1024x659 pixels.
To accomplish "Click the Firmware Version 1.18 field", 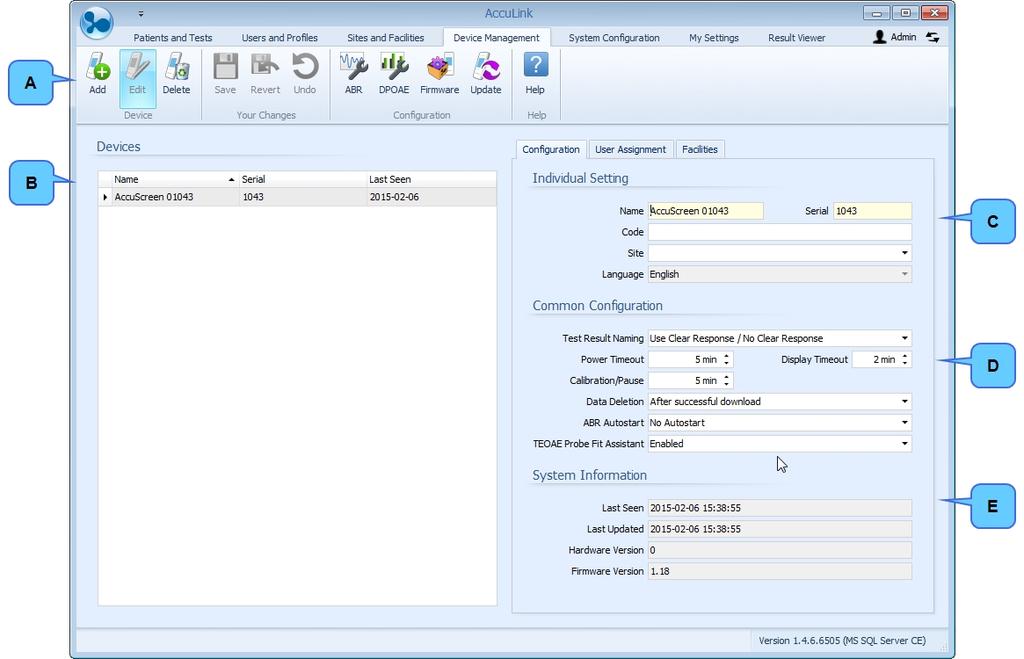I will coord(780,571).
